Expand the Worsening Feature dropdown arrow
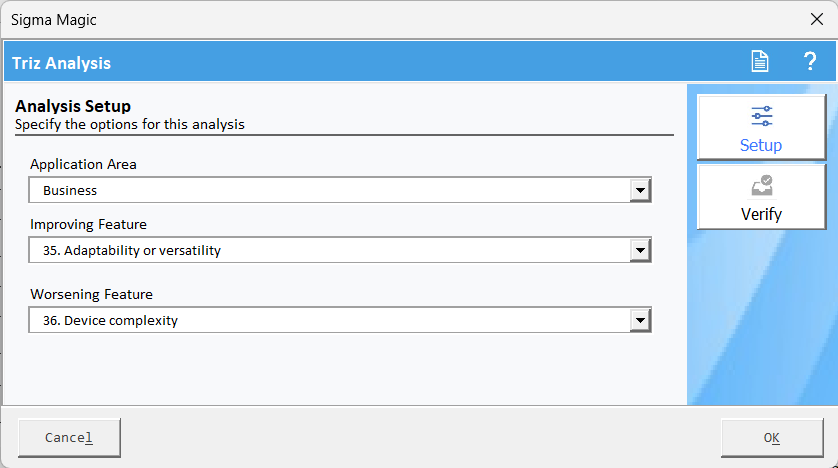This screenshot has width=838, height=468. coord(640,320)
